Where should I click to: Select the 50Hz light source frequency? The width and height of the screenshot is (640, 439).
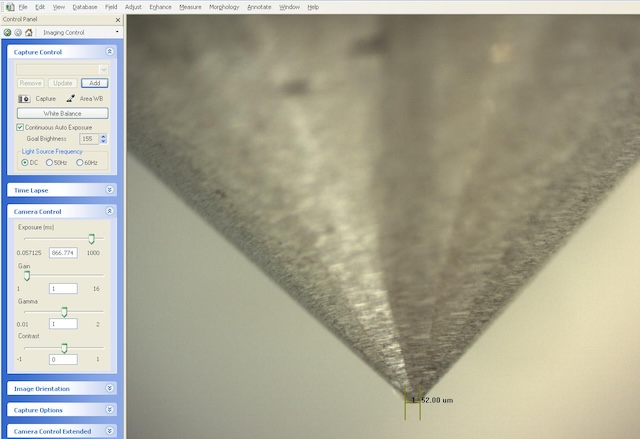[x=50, y=162]
